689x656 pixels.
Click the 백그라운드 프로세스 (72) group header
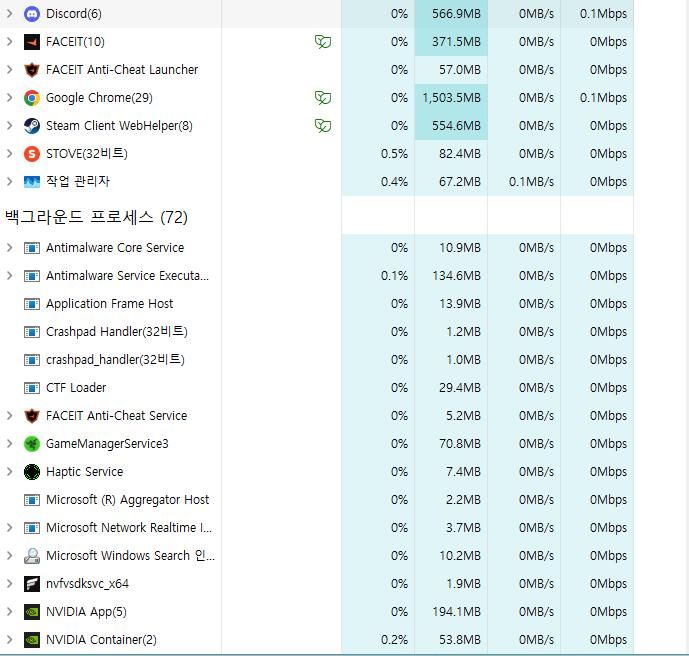tap(96, 217)
